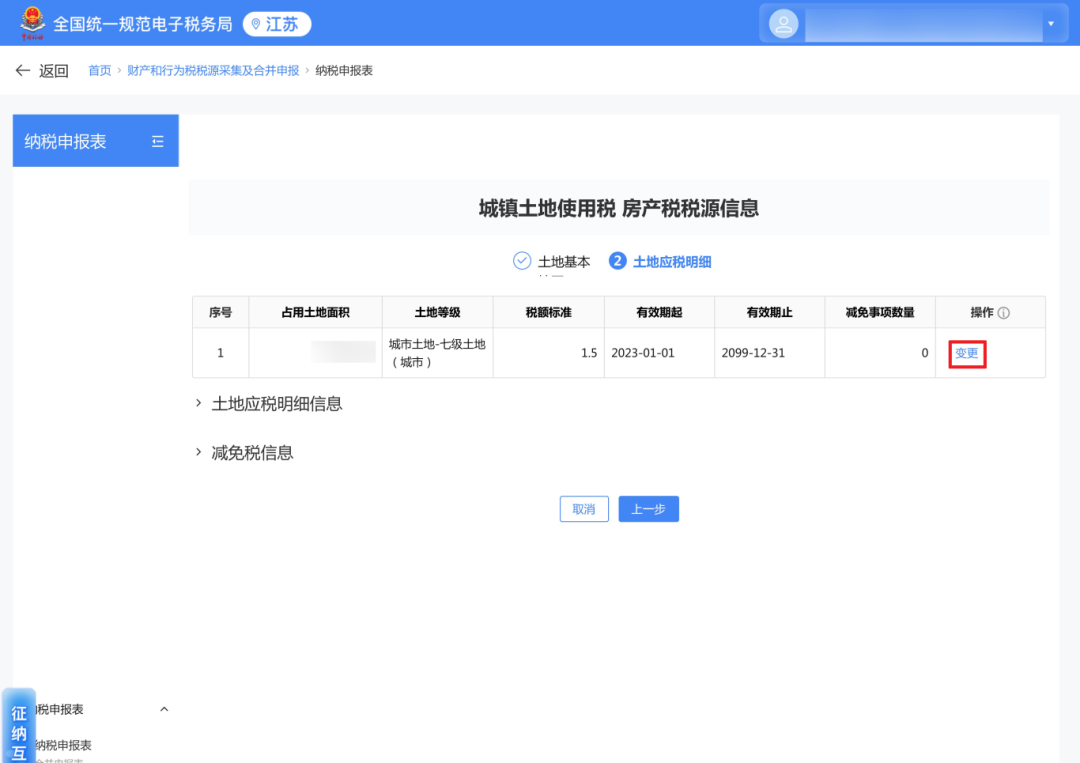Image resolution: width=1080 pixels, height=763 pixels.
Task: Select the 纳税申报表 sidebar header
Action: (x=96, y=140)
